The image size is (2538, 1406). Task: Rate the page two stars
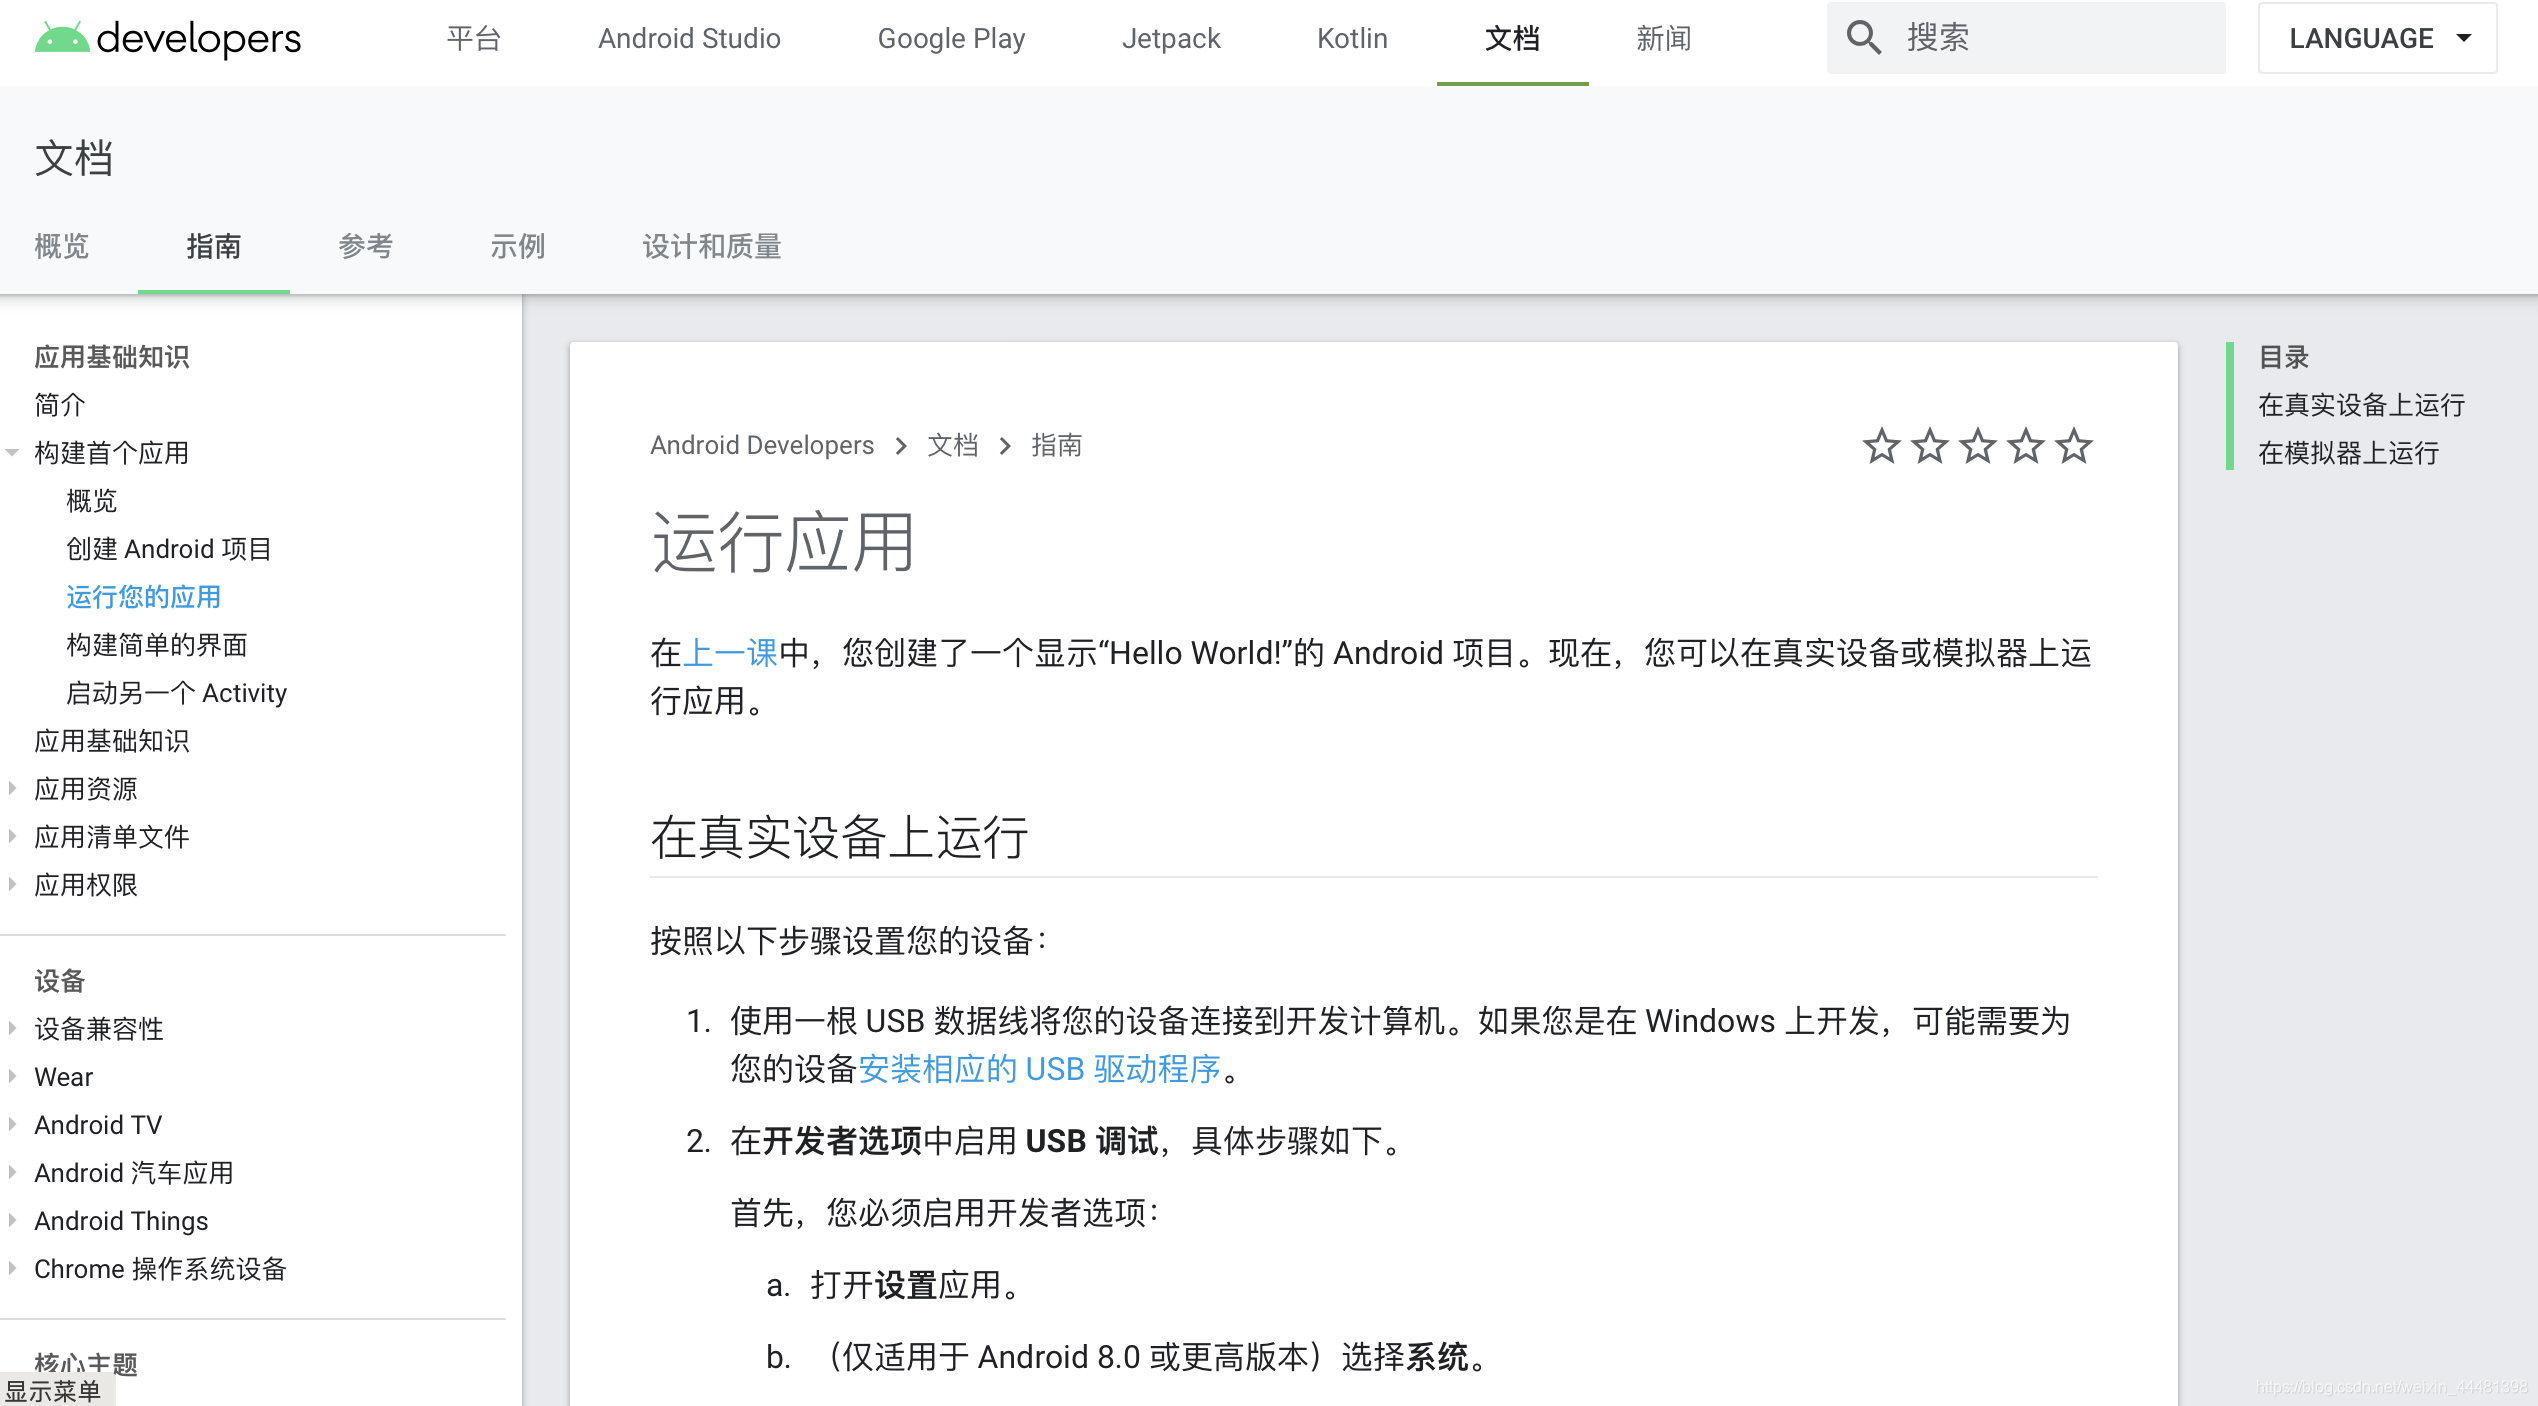1929,446
